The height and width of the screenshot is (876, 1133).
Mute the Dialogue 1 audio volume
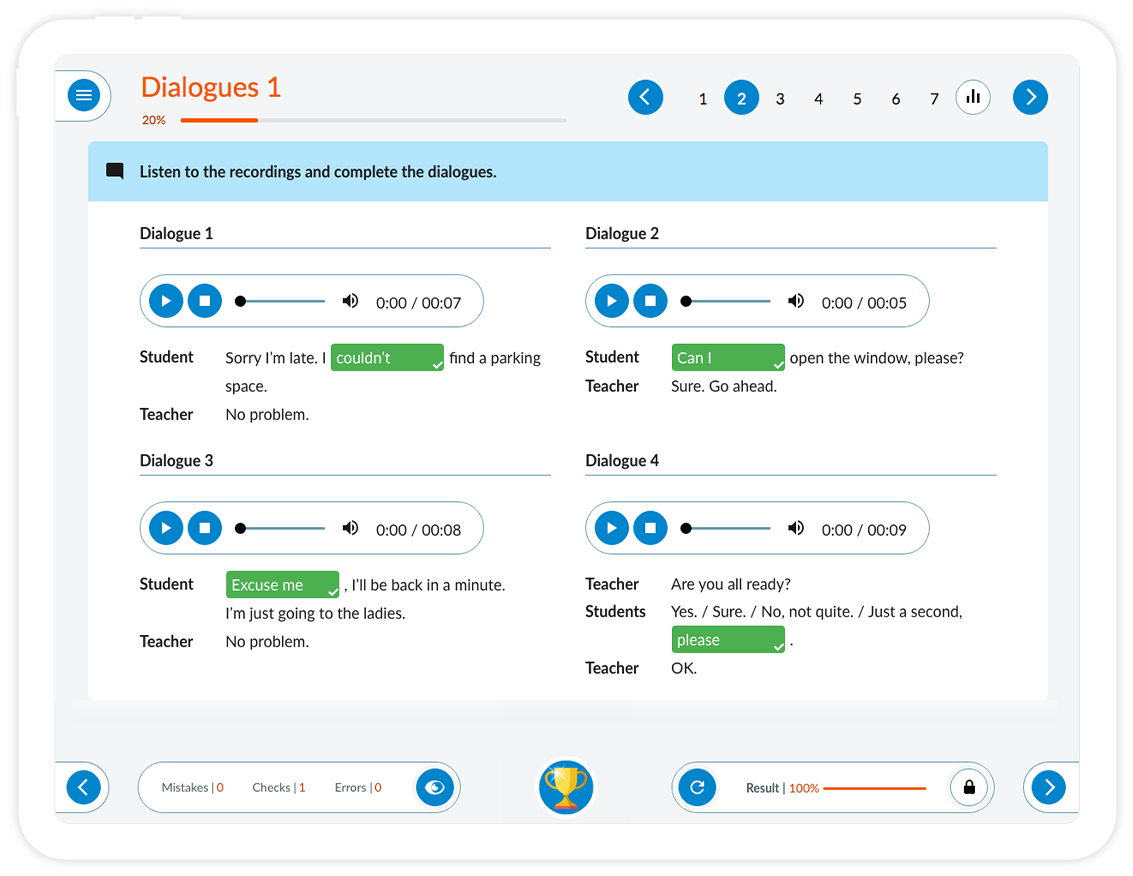(x=350, y=301)
